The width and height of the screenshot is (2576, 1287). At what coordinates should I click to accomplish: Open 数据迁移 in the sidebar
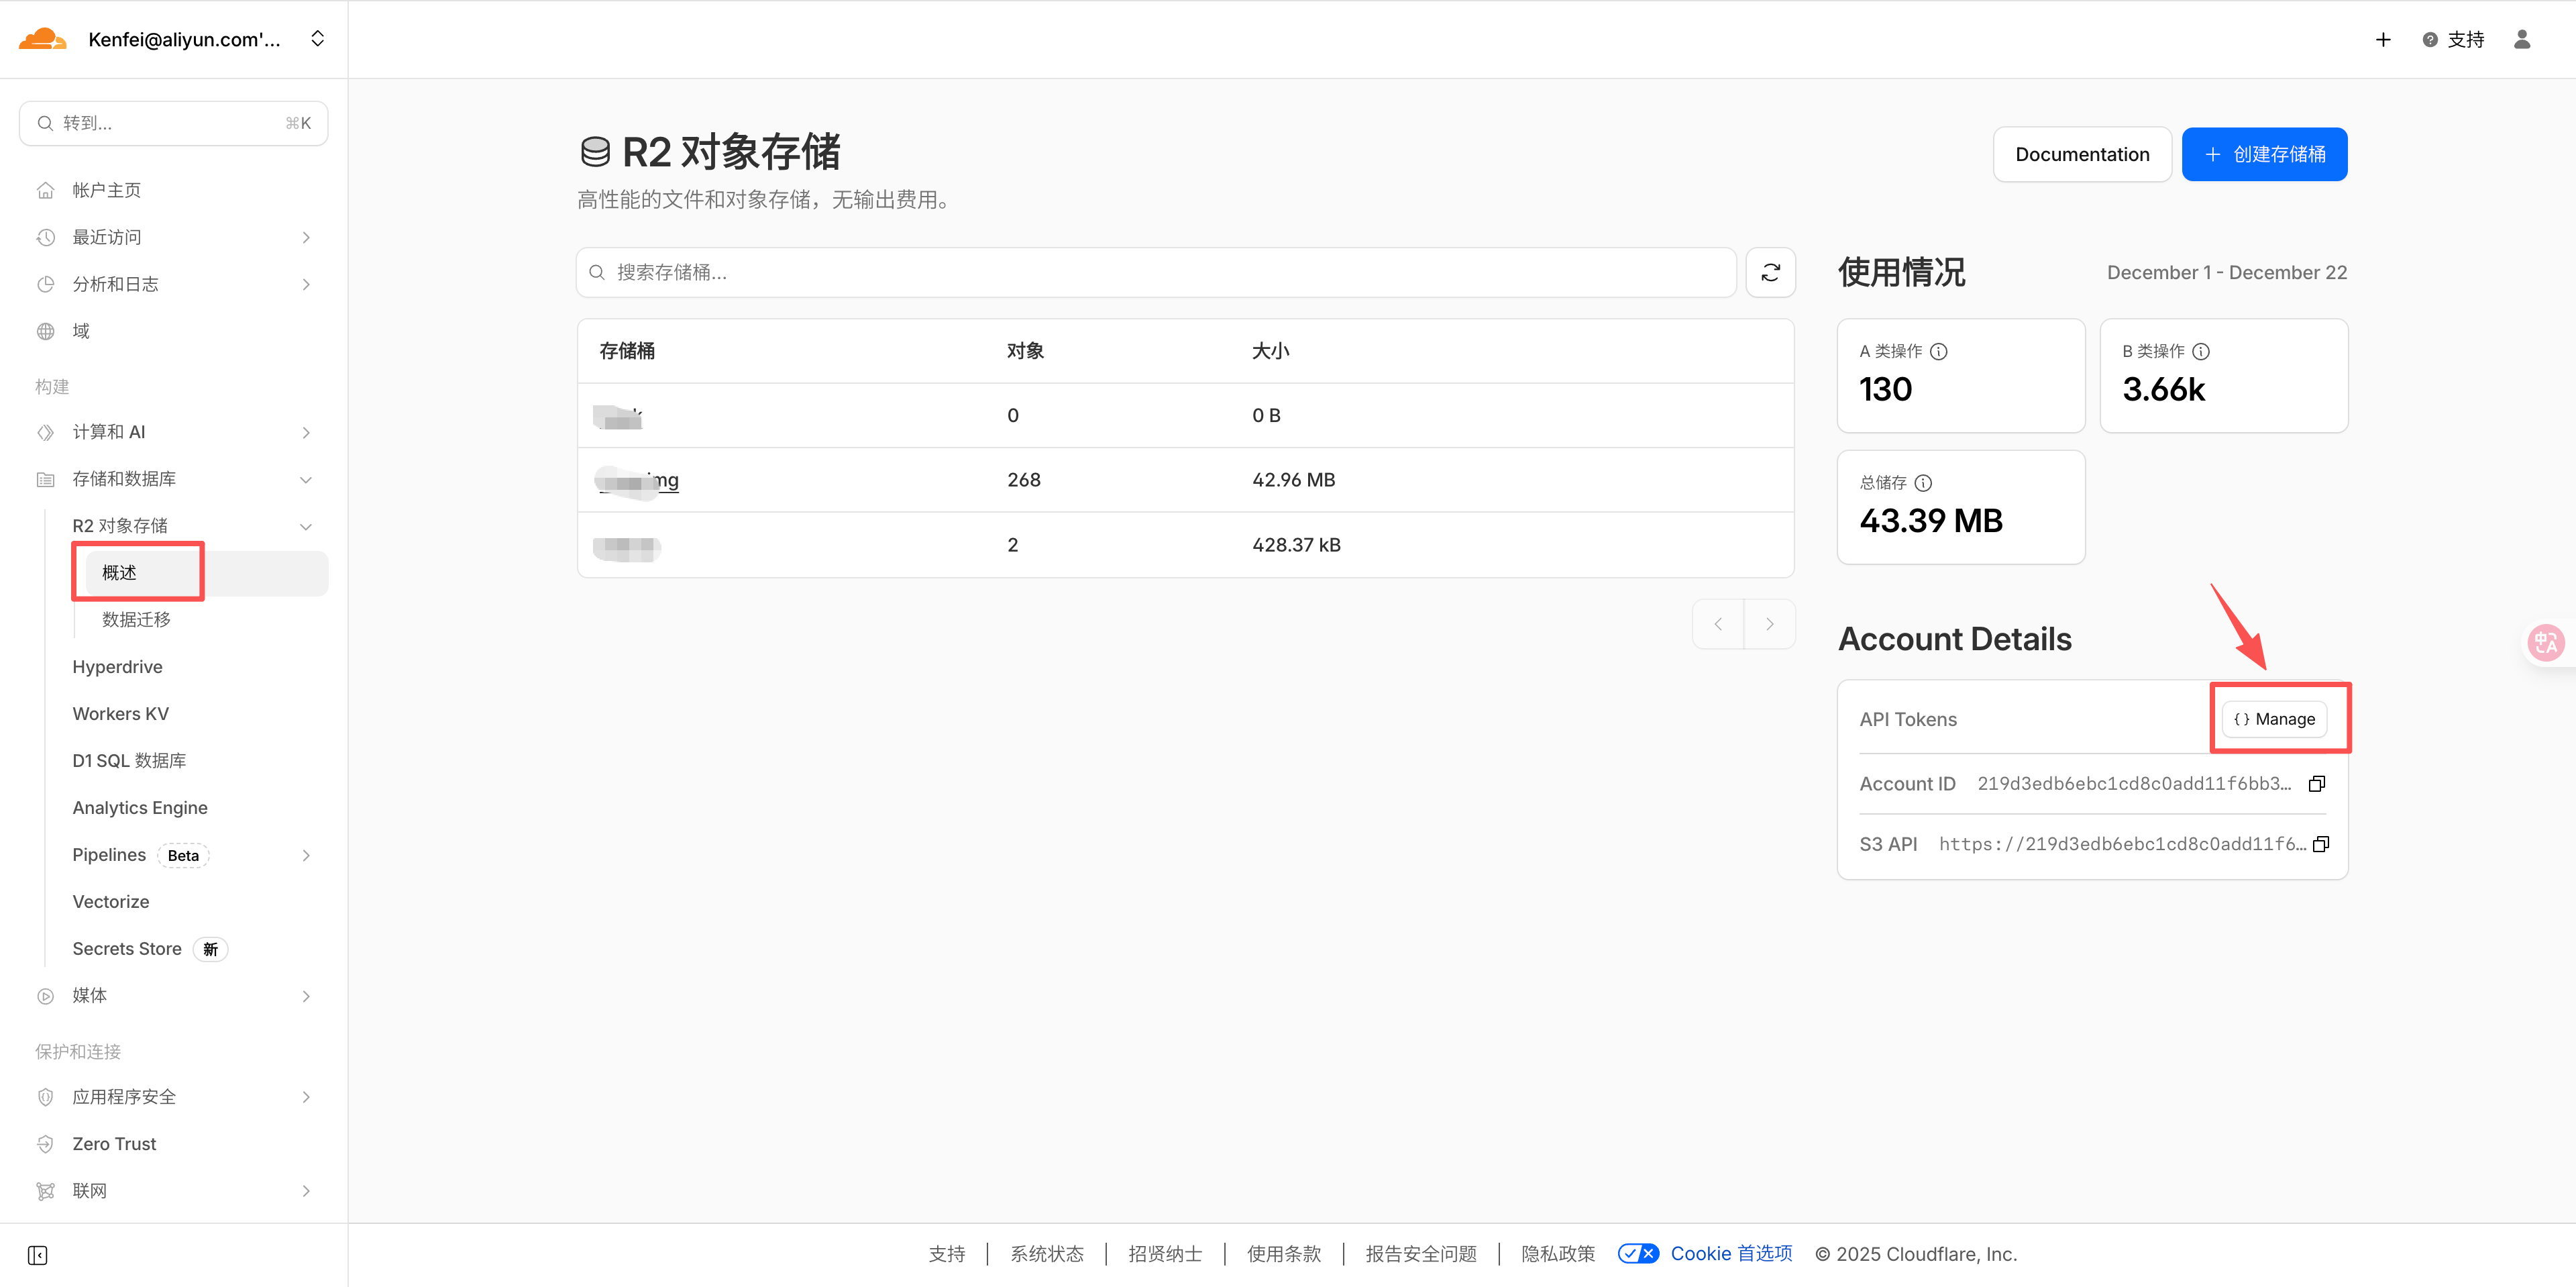coord(136,619)
